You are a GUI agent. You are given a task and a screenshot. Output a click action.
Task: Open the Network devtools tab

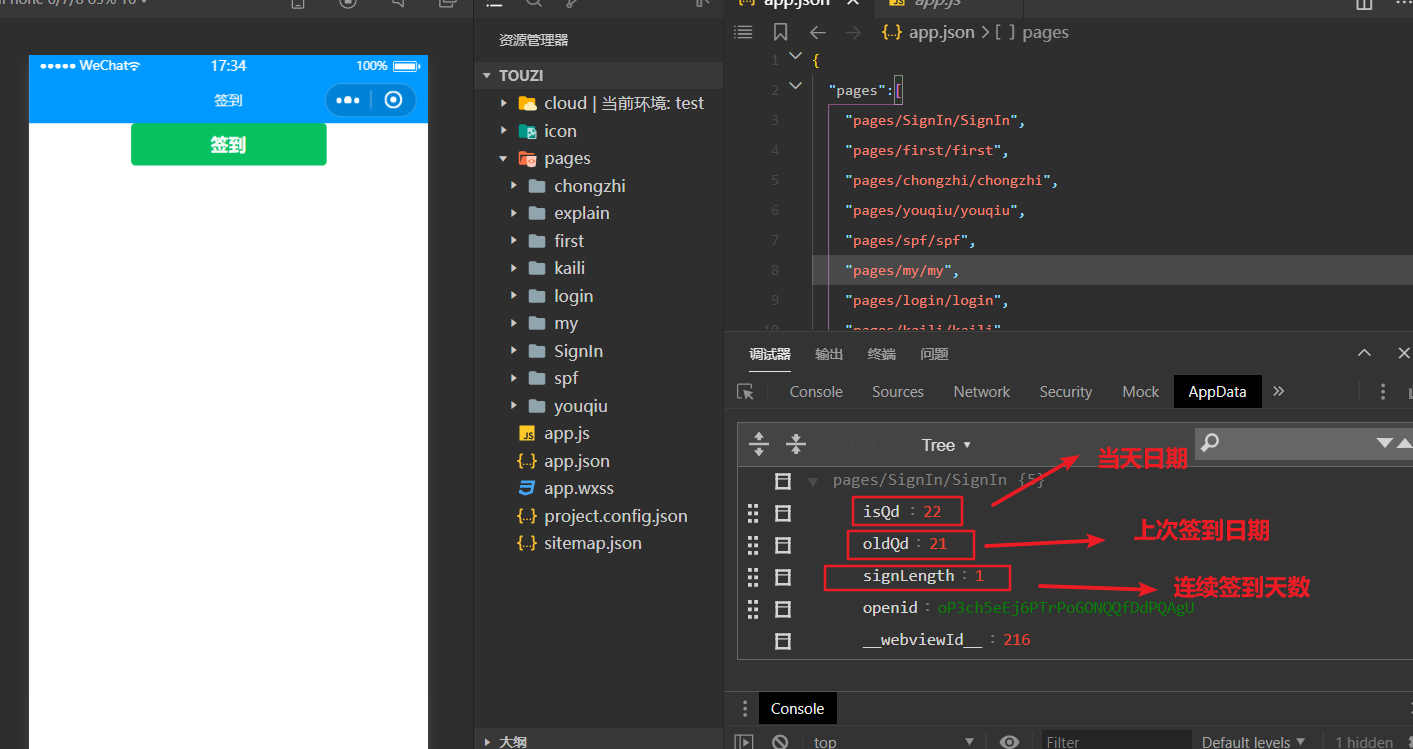[982, 392]
